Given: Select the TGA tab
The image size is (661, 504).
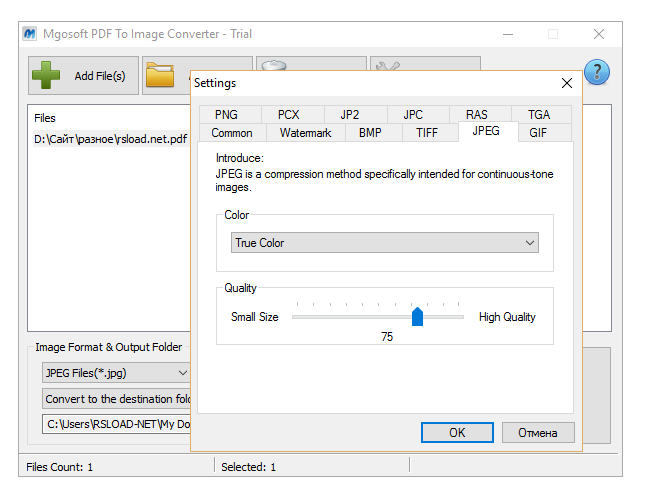Looking at the screenshot, I should [541, 115].
